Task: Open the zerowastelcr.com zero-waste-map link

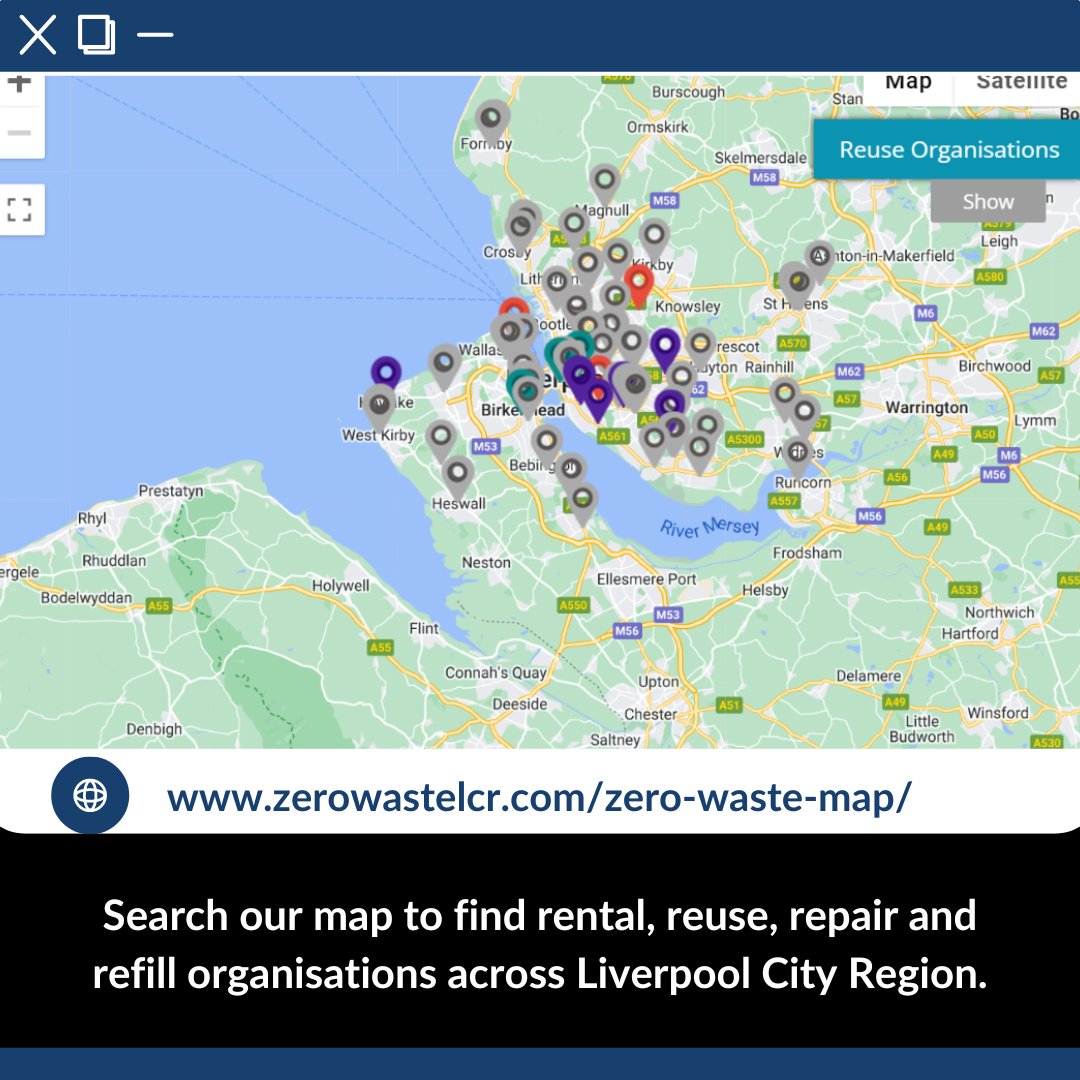Action: click(539, 798)
